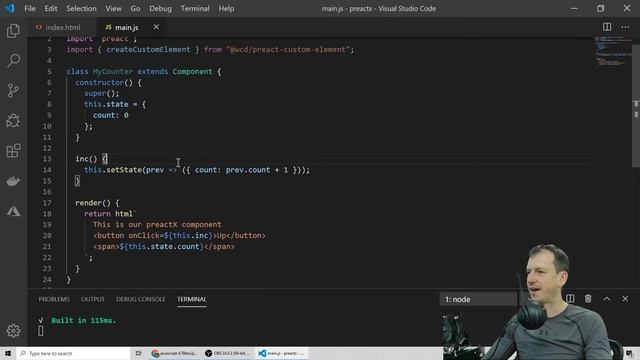Open the Manage gear menu

(13, 331)
